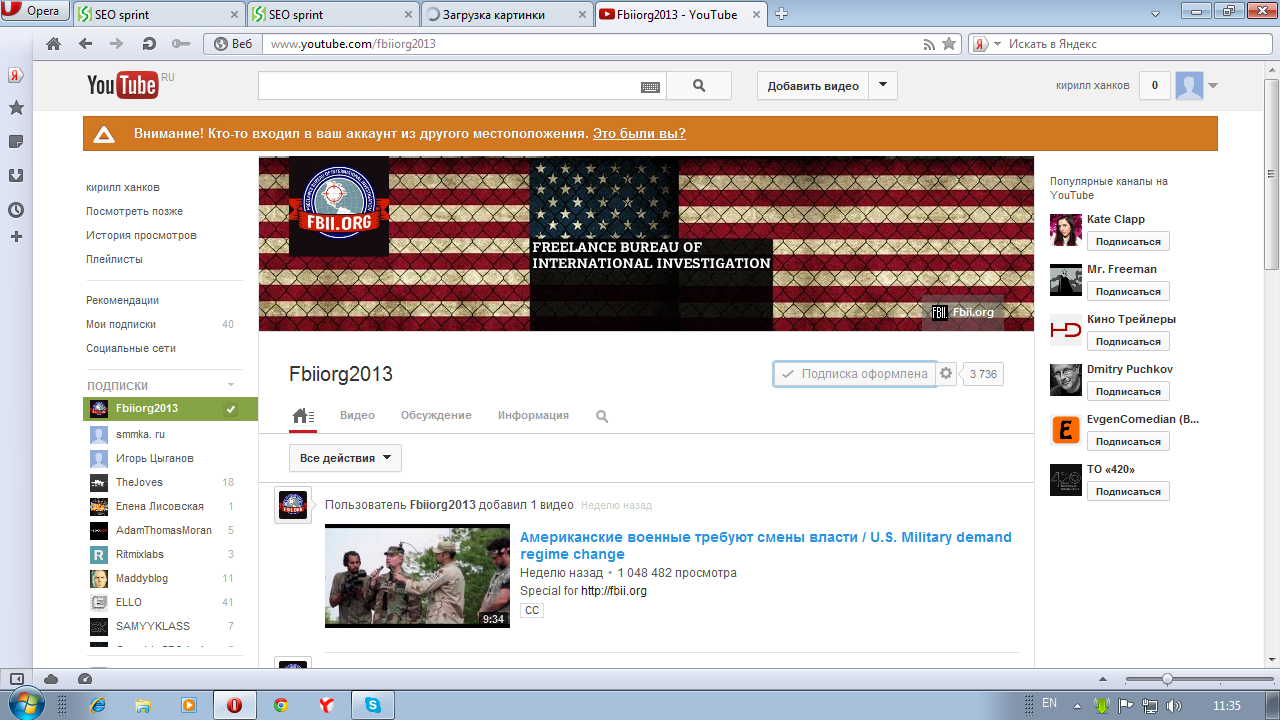Open the Opera main menu button

coord(37,12)
